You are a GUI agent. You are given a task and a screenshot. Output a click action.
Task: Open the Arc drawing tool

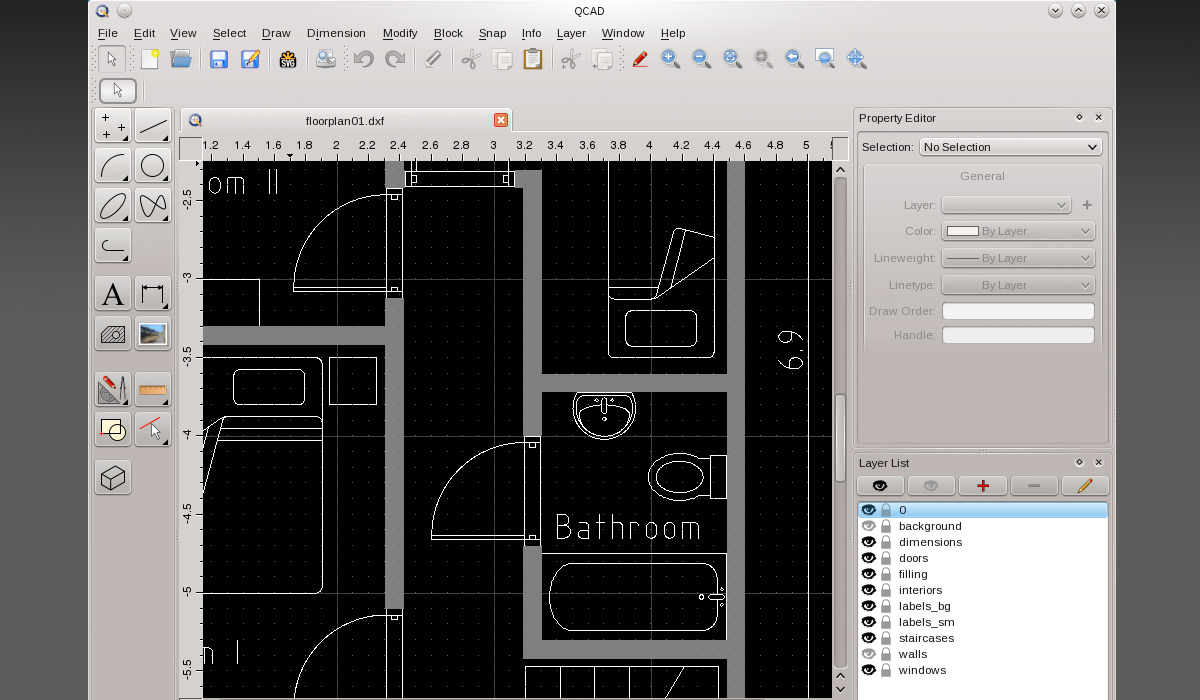coord(112,166)
